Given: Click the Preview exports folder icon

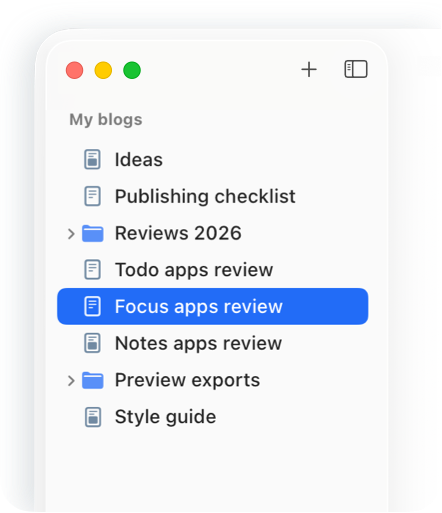Looking at the screenshot, I should (93, 380).
